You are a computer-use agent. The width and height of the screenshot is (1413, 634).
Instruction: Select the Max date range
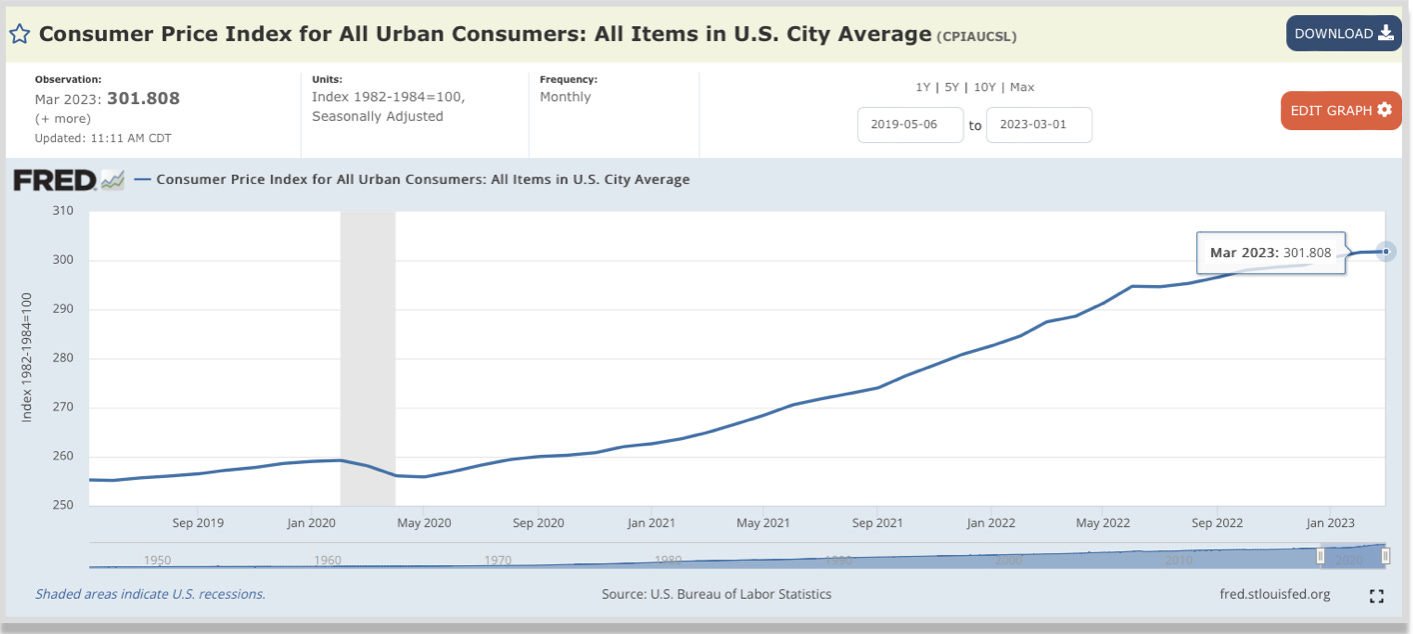pyautogui.click(x=1022, y=87)
